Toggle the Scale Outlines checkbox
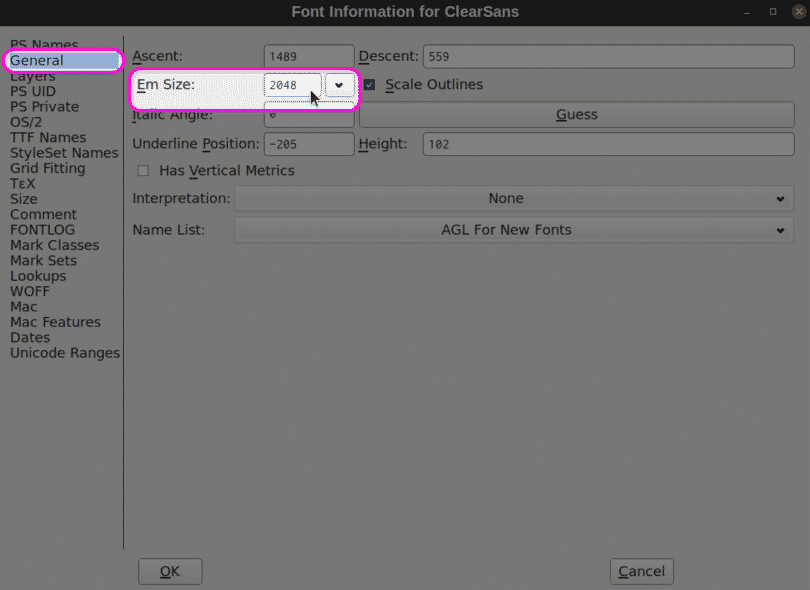 click(369, 85)
